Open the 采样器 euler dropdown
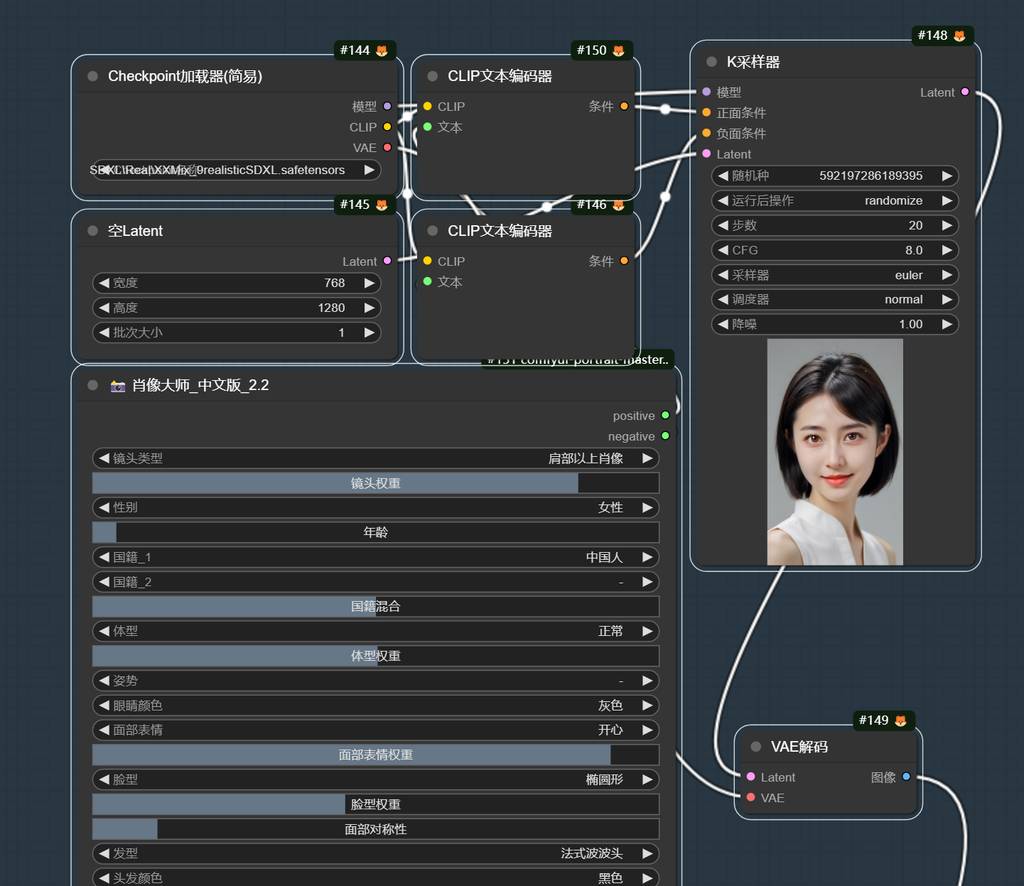This screenshot has width=1024, height=886. coord(834,275)
